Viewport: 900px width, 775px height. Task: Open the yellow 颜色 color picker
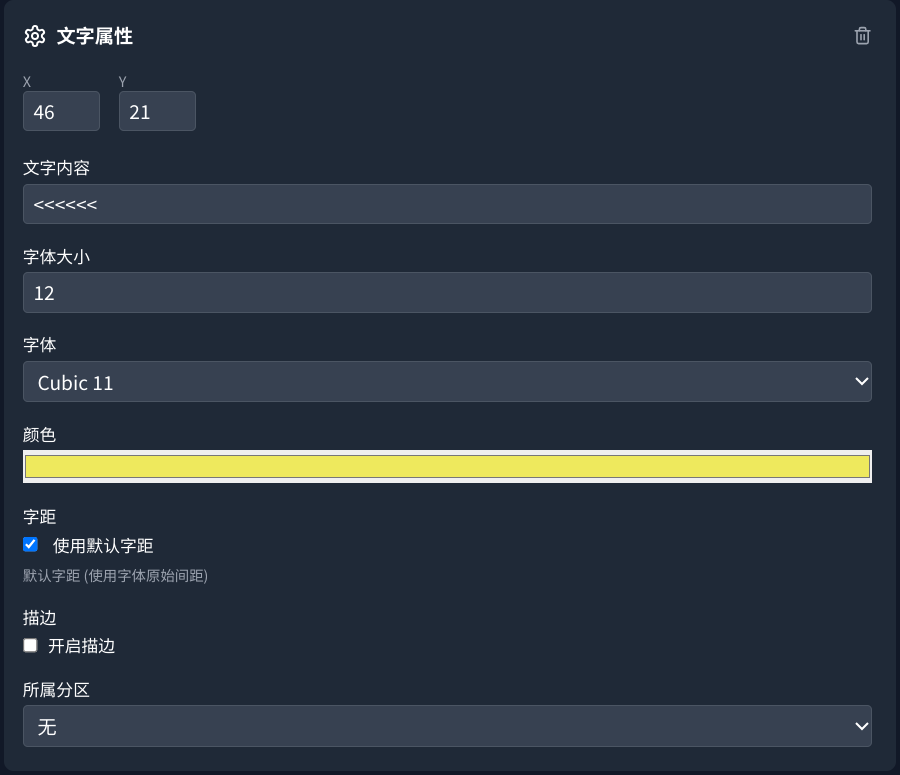pos(447,467)
